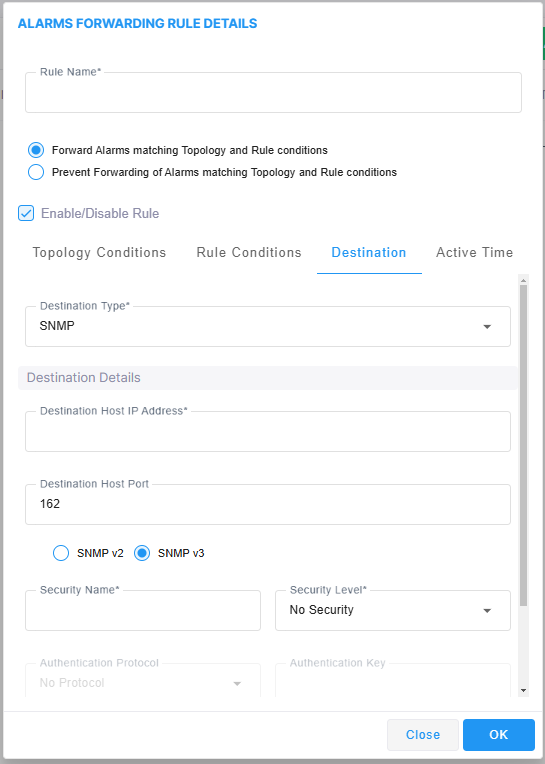Viewport: 545px width, 764px height.
Task: Switch to the Topology Conditions tab
Action: pos(99,252)
